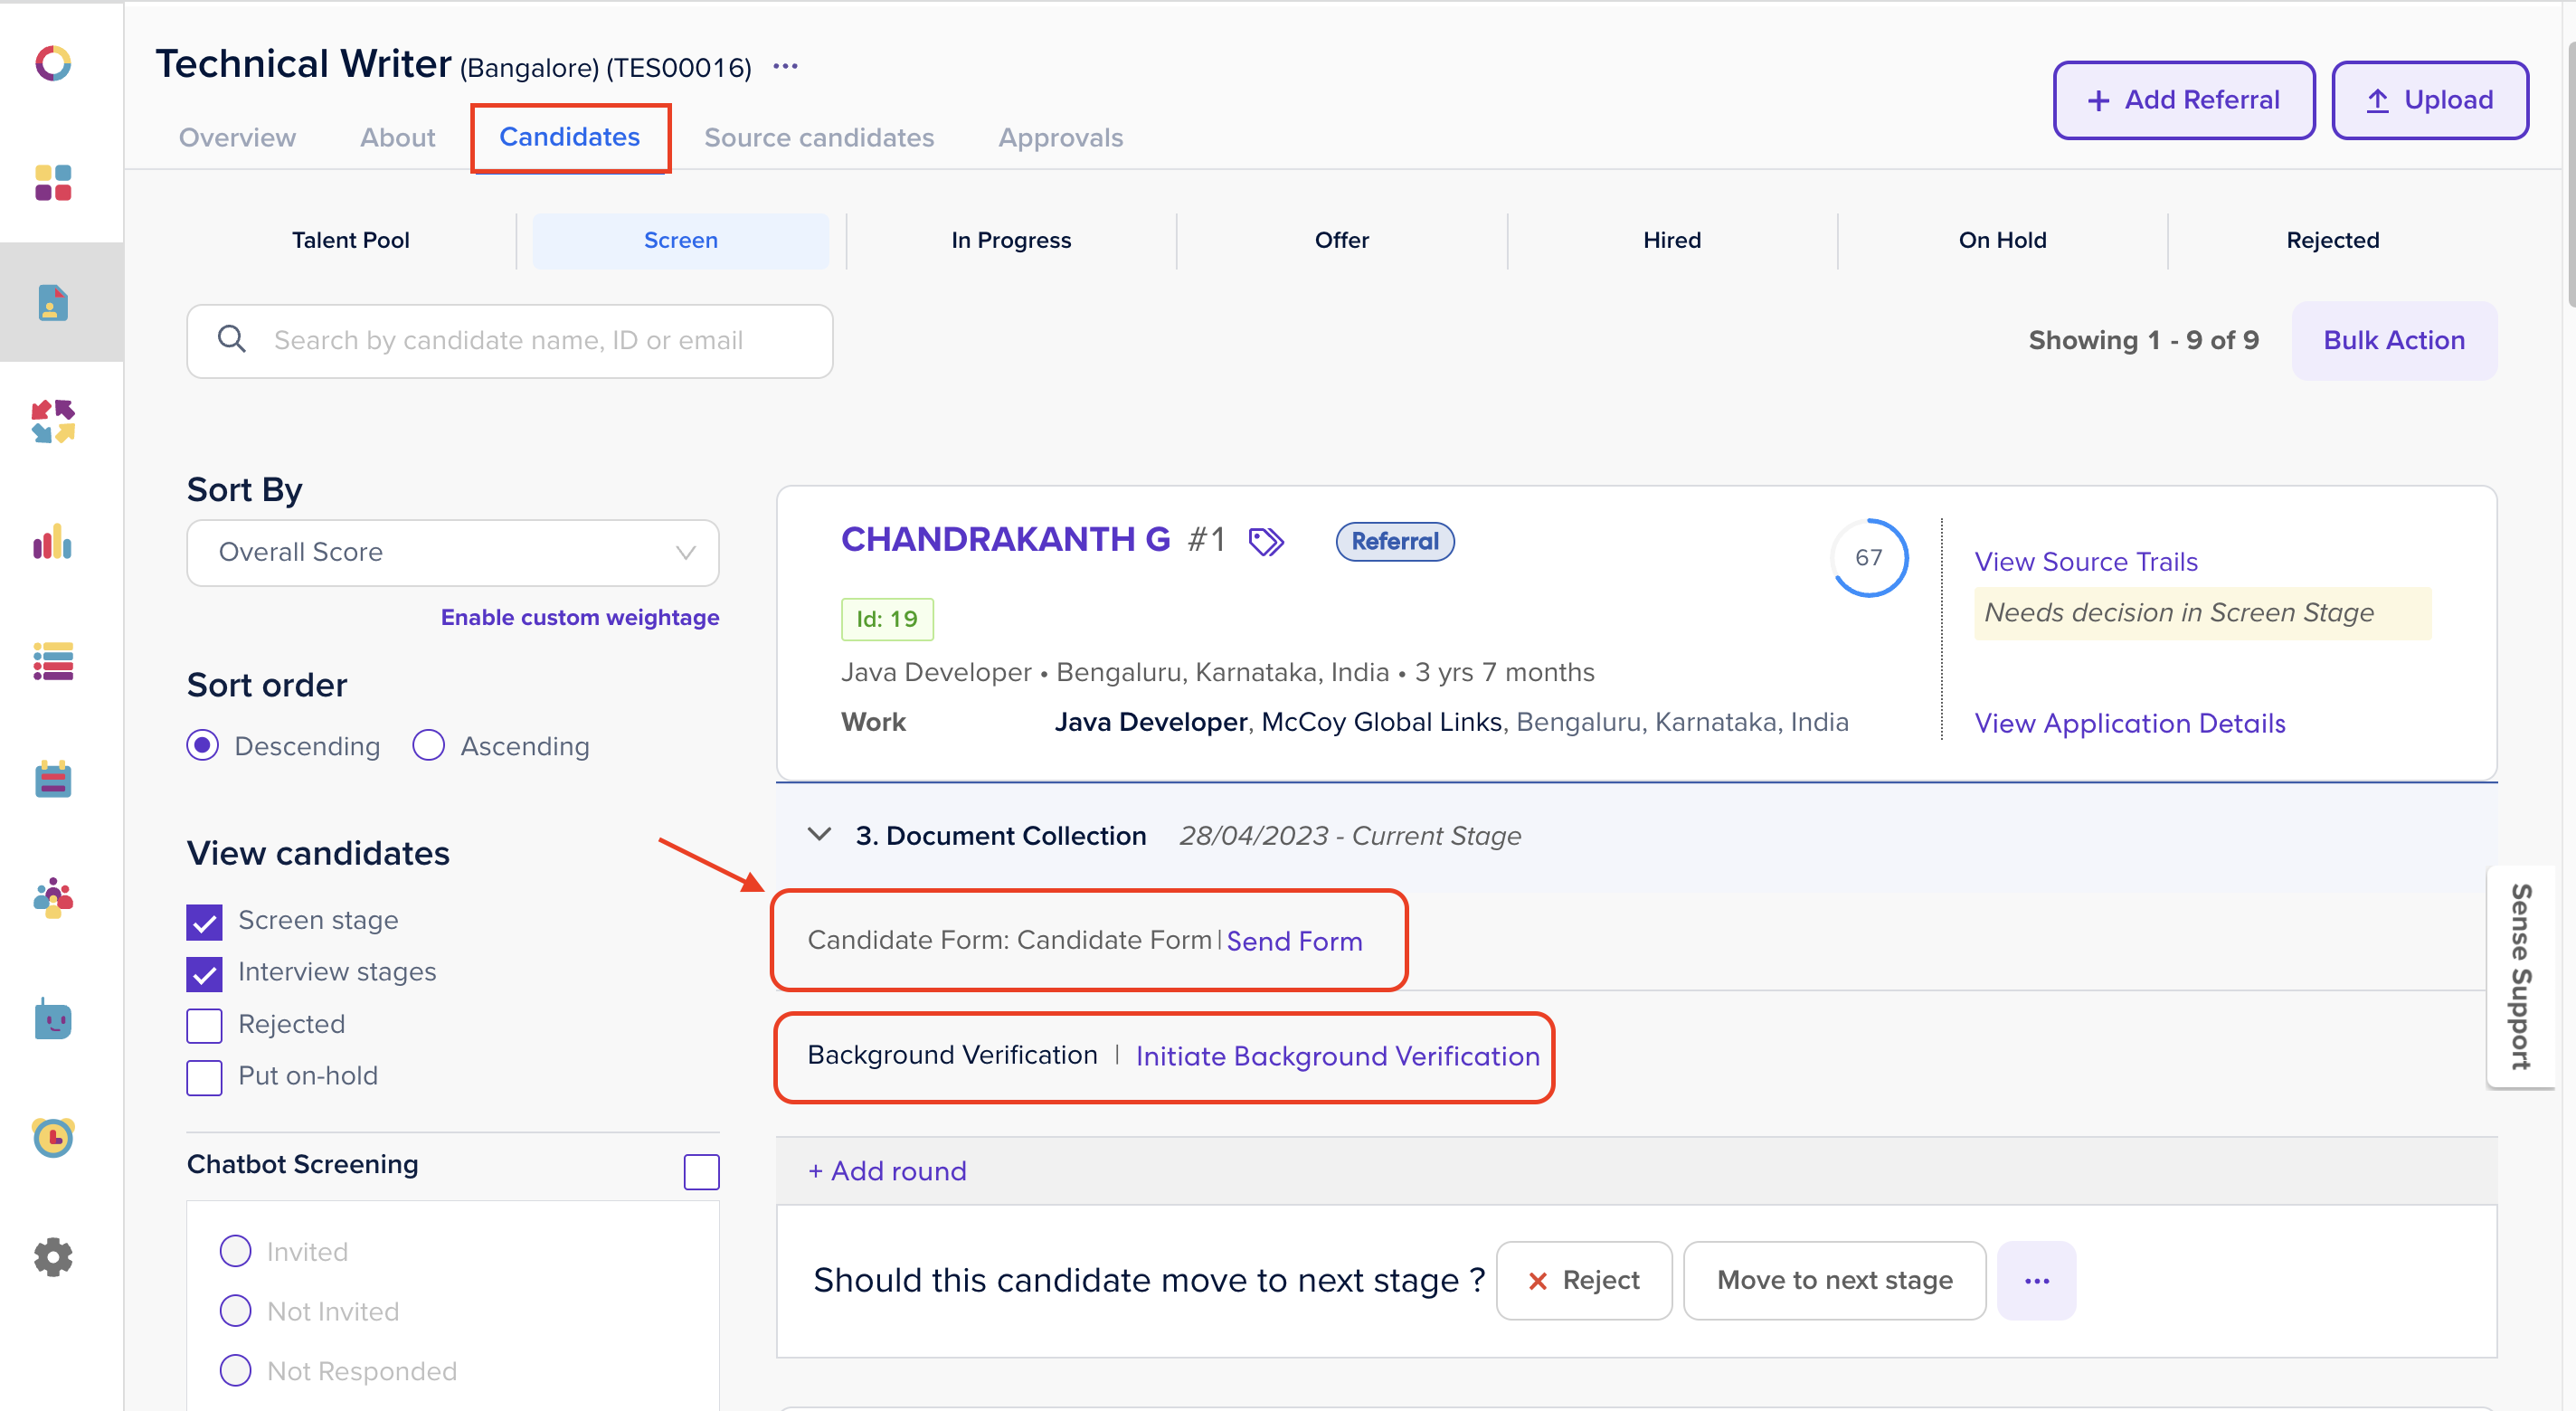2576x1411 pixels.
Task: Open the settings gear sidebar icon
Action: click(53, 1257)
